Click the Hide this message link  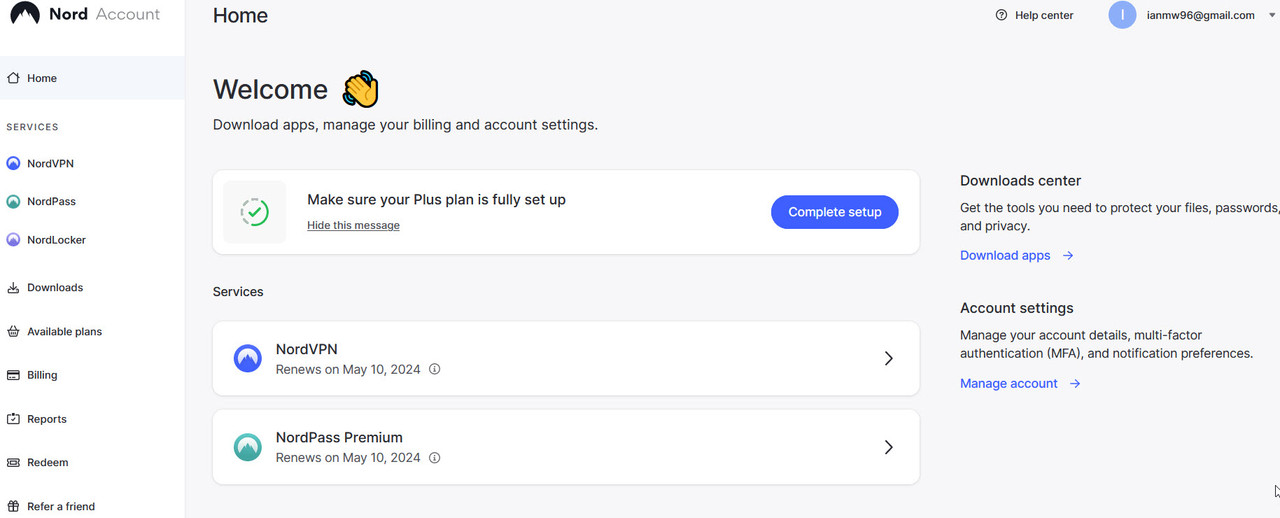[x=353, y=225]
